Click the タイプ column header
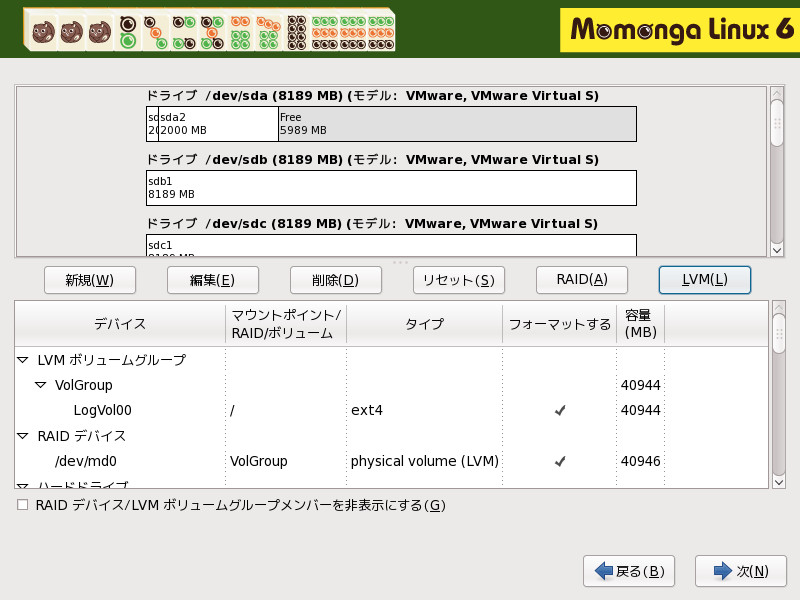The height and width of the screenshot is (600, 800). (424, 324)
